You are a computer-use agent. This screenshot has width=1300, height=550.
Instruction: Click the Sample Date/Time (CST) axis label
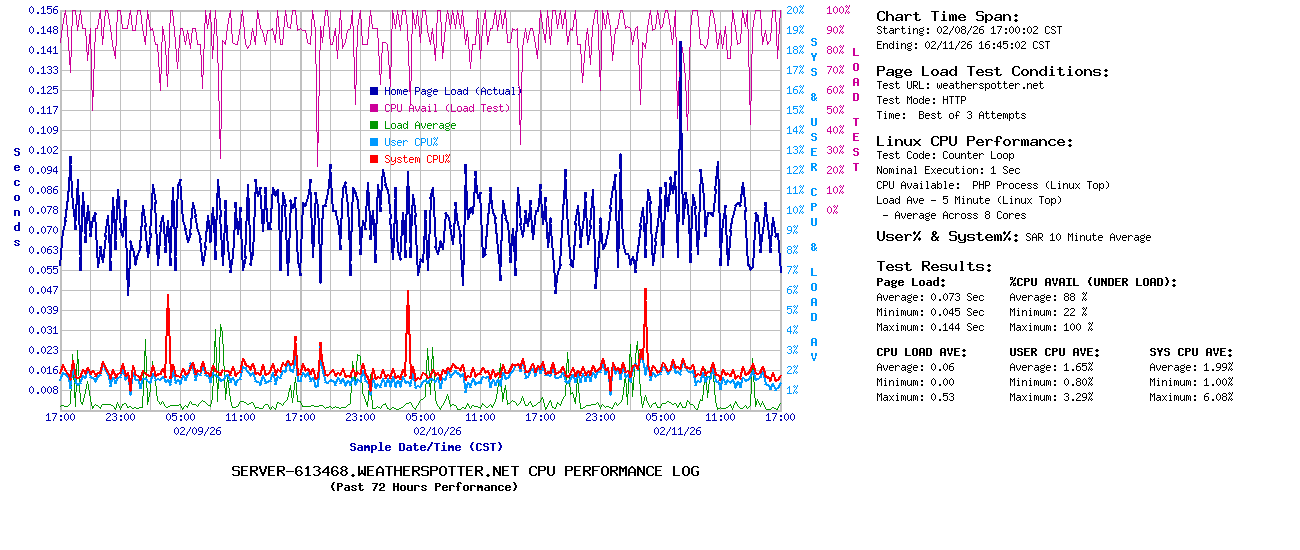pyautogui.click(x=426, y=447)
